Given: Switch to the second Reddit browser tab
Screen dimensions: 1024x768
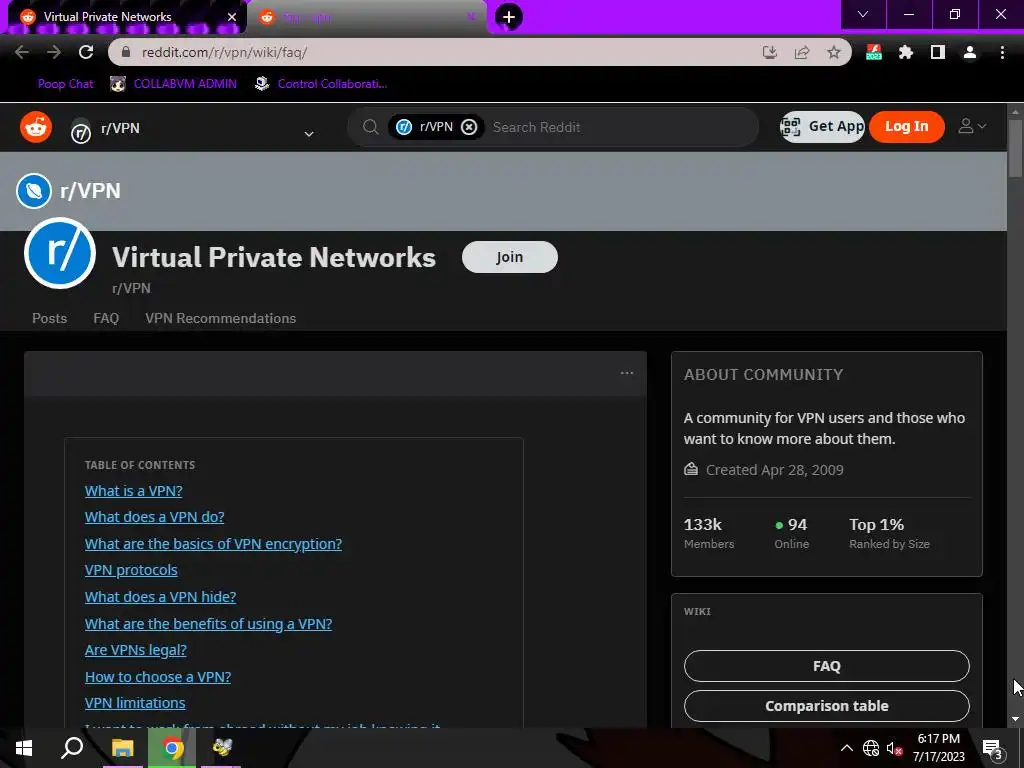Looking at the screenshot, I should pos(366,17).
